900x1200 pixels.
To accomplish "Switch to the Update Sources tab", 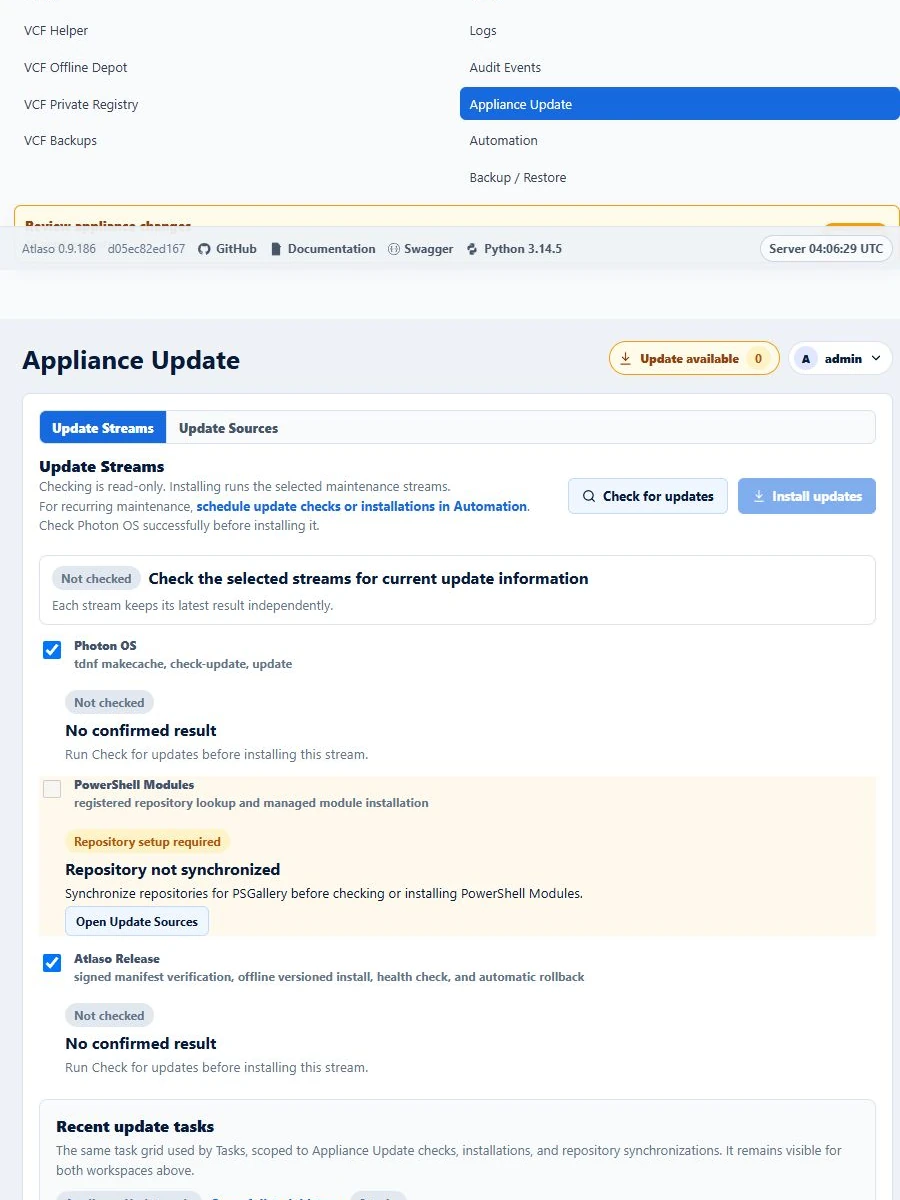I will [228, 428].
